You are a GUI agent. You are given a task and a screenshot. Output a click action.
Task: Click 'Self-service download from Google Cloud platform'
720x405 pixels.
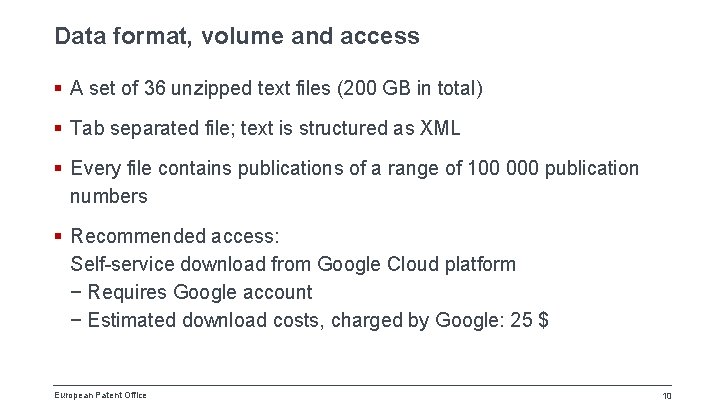tap(293, 264)
